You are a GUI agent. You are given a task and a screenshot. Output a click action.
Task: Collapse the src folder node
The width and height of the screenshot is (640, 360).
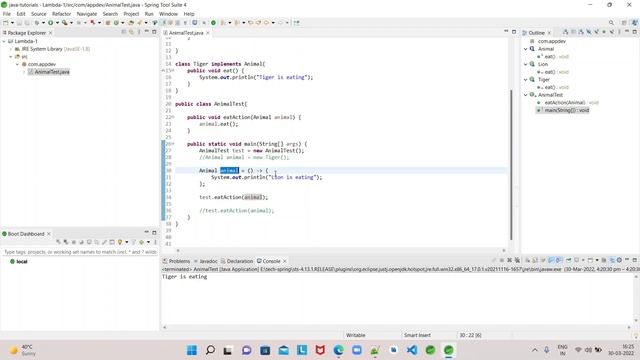[x=11, y=57]
